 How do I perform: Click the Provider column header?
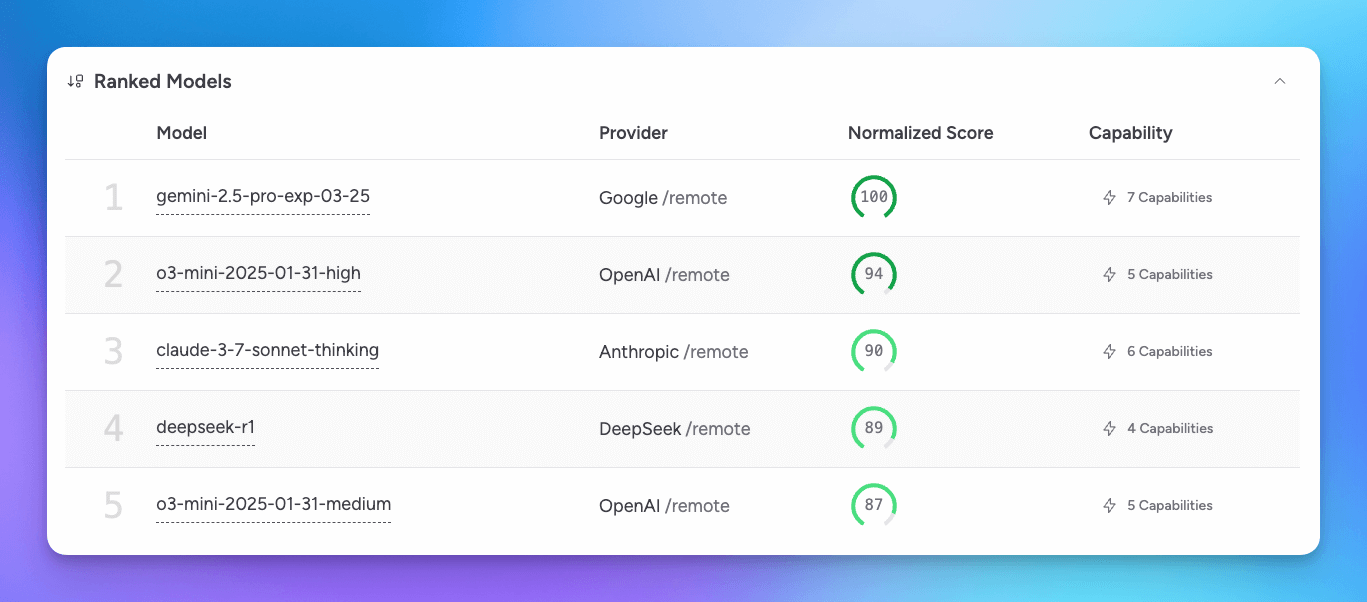click(633, 133)
